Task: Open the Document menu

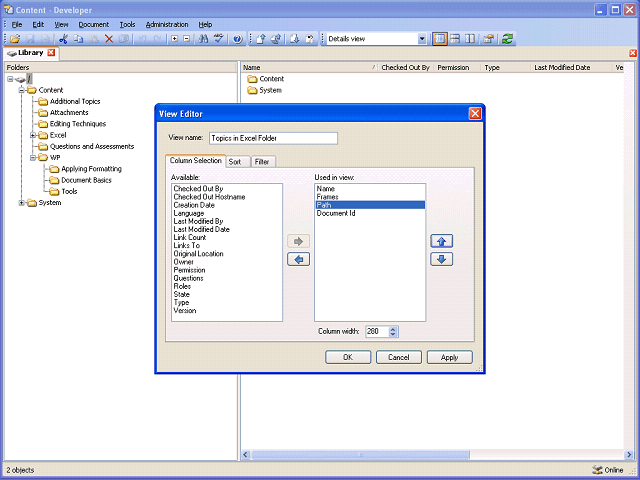Action: (x=93, y=24)
